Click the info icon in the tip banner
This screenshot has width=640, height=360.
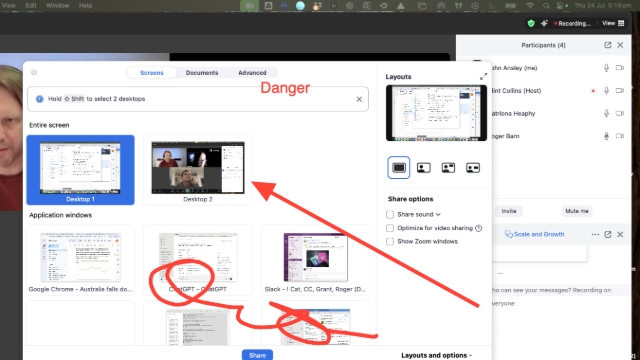(40, 99)
